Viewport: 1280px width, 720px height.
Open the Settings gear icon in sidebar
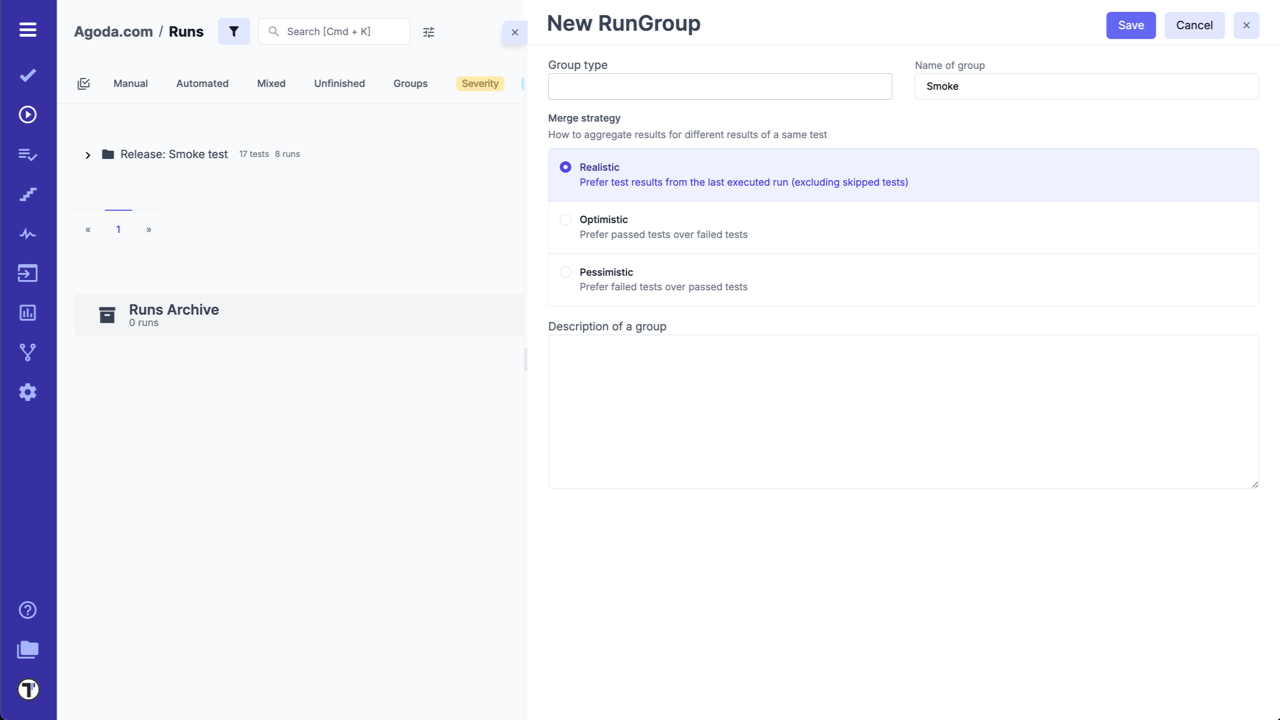pos(28,392)
